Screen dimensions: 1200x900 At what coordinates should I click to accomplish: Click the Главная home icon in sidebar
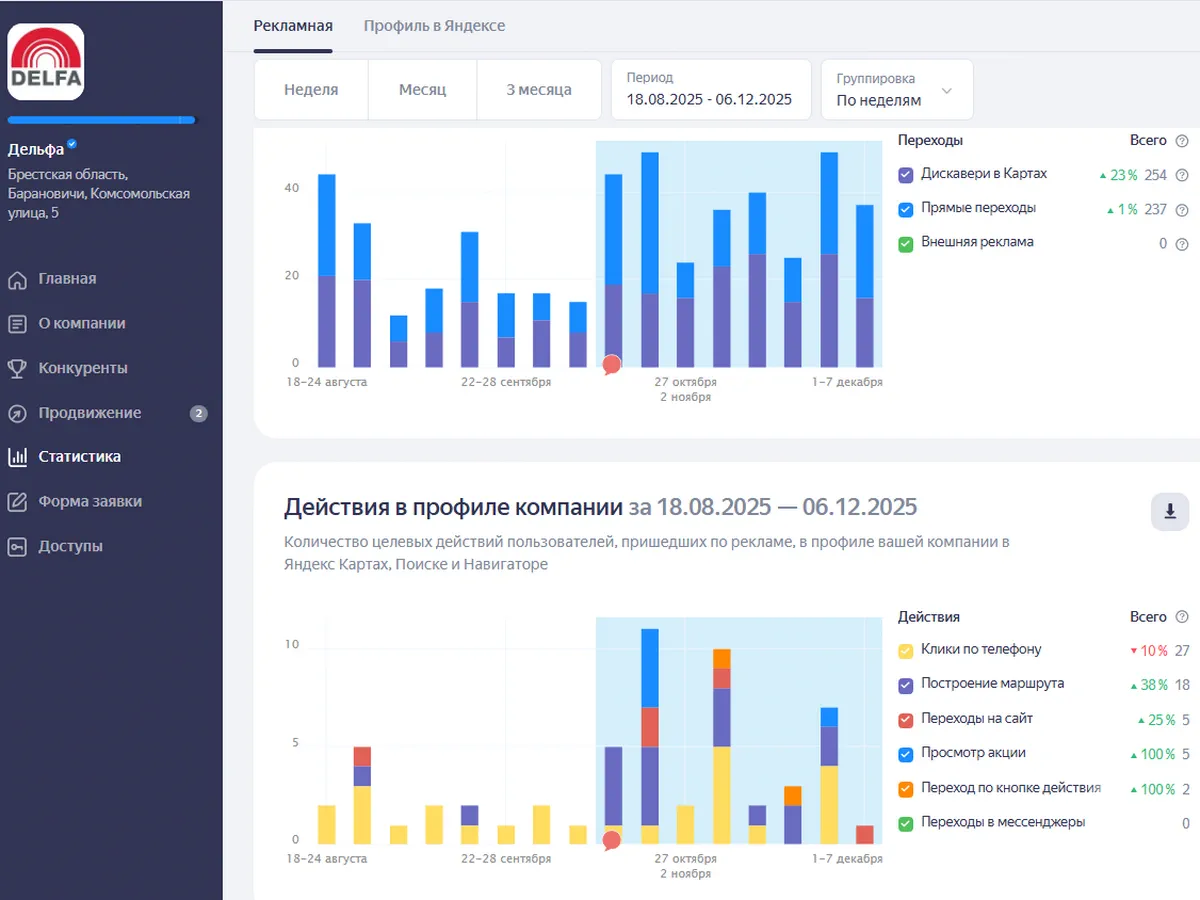click(17, 280)
